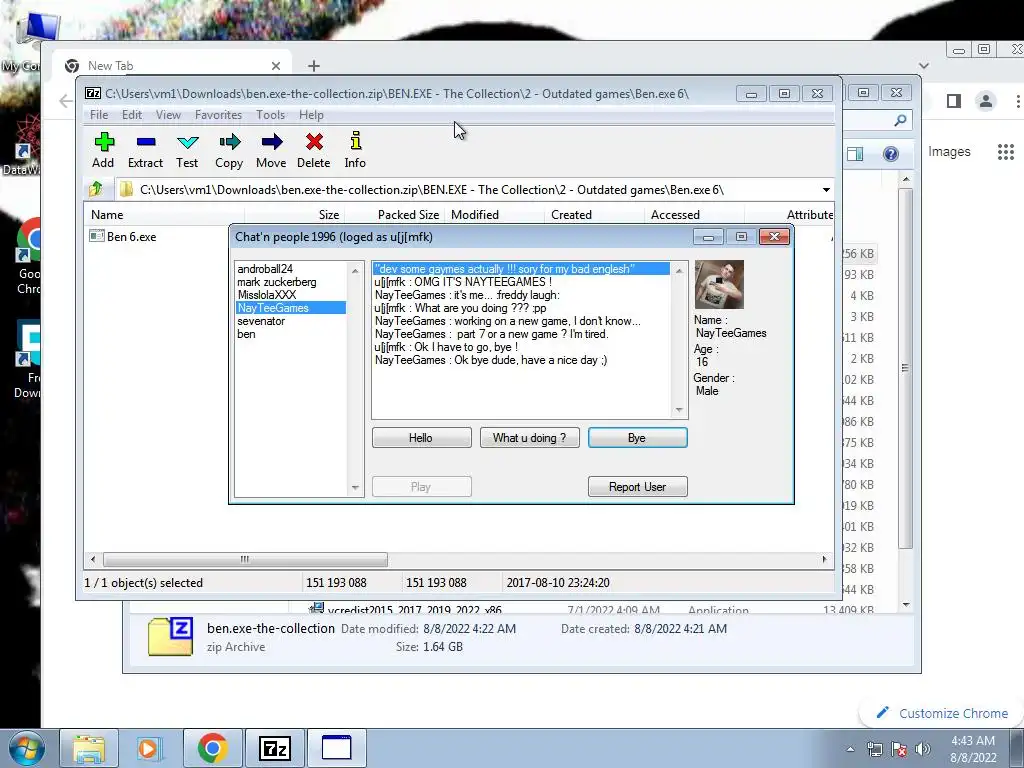Viewport: 1024px width, 768px height.
Task: Expand the 7-Zip address path dropdown
Action: (826, 190)
